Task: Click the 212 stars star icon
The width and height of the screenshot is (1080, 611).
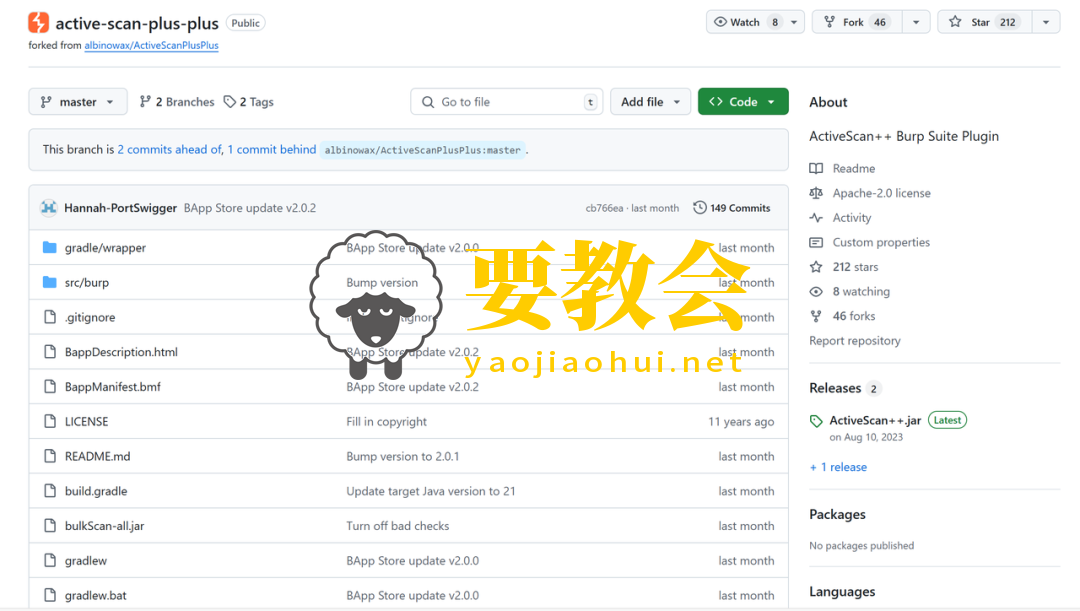Action: [x=816, y=267]
